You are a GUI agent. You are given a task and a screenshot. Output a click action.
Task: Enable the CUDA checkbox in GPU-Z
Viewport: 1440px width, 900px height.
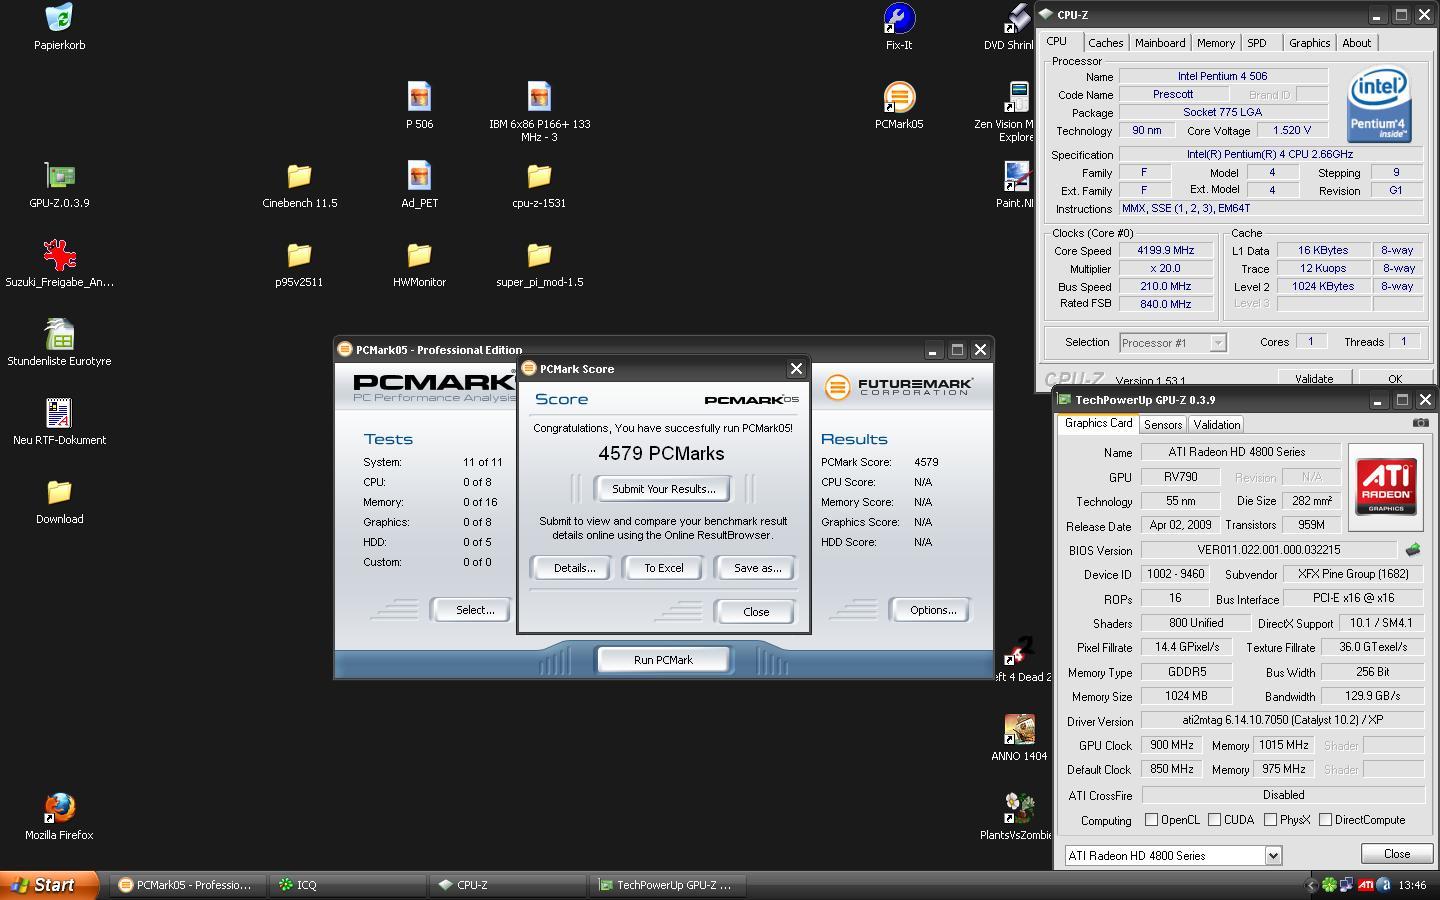(1214, 820)
